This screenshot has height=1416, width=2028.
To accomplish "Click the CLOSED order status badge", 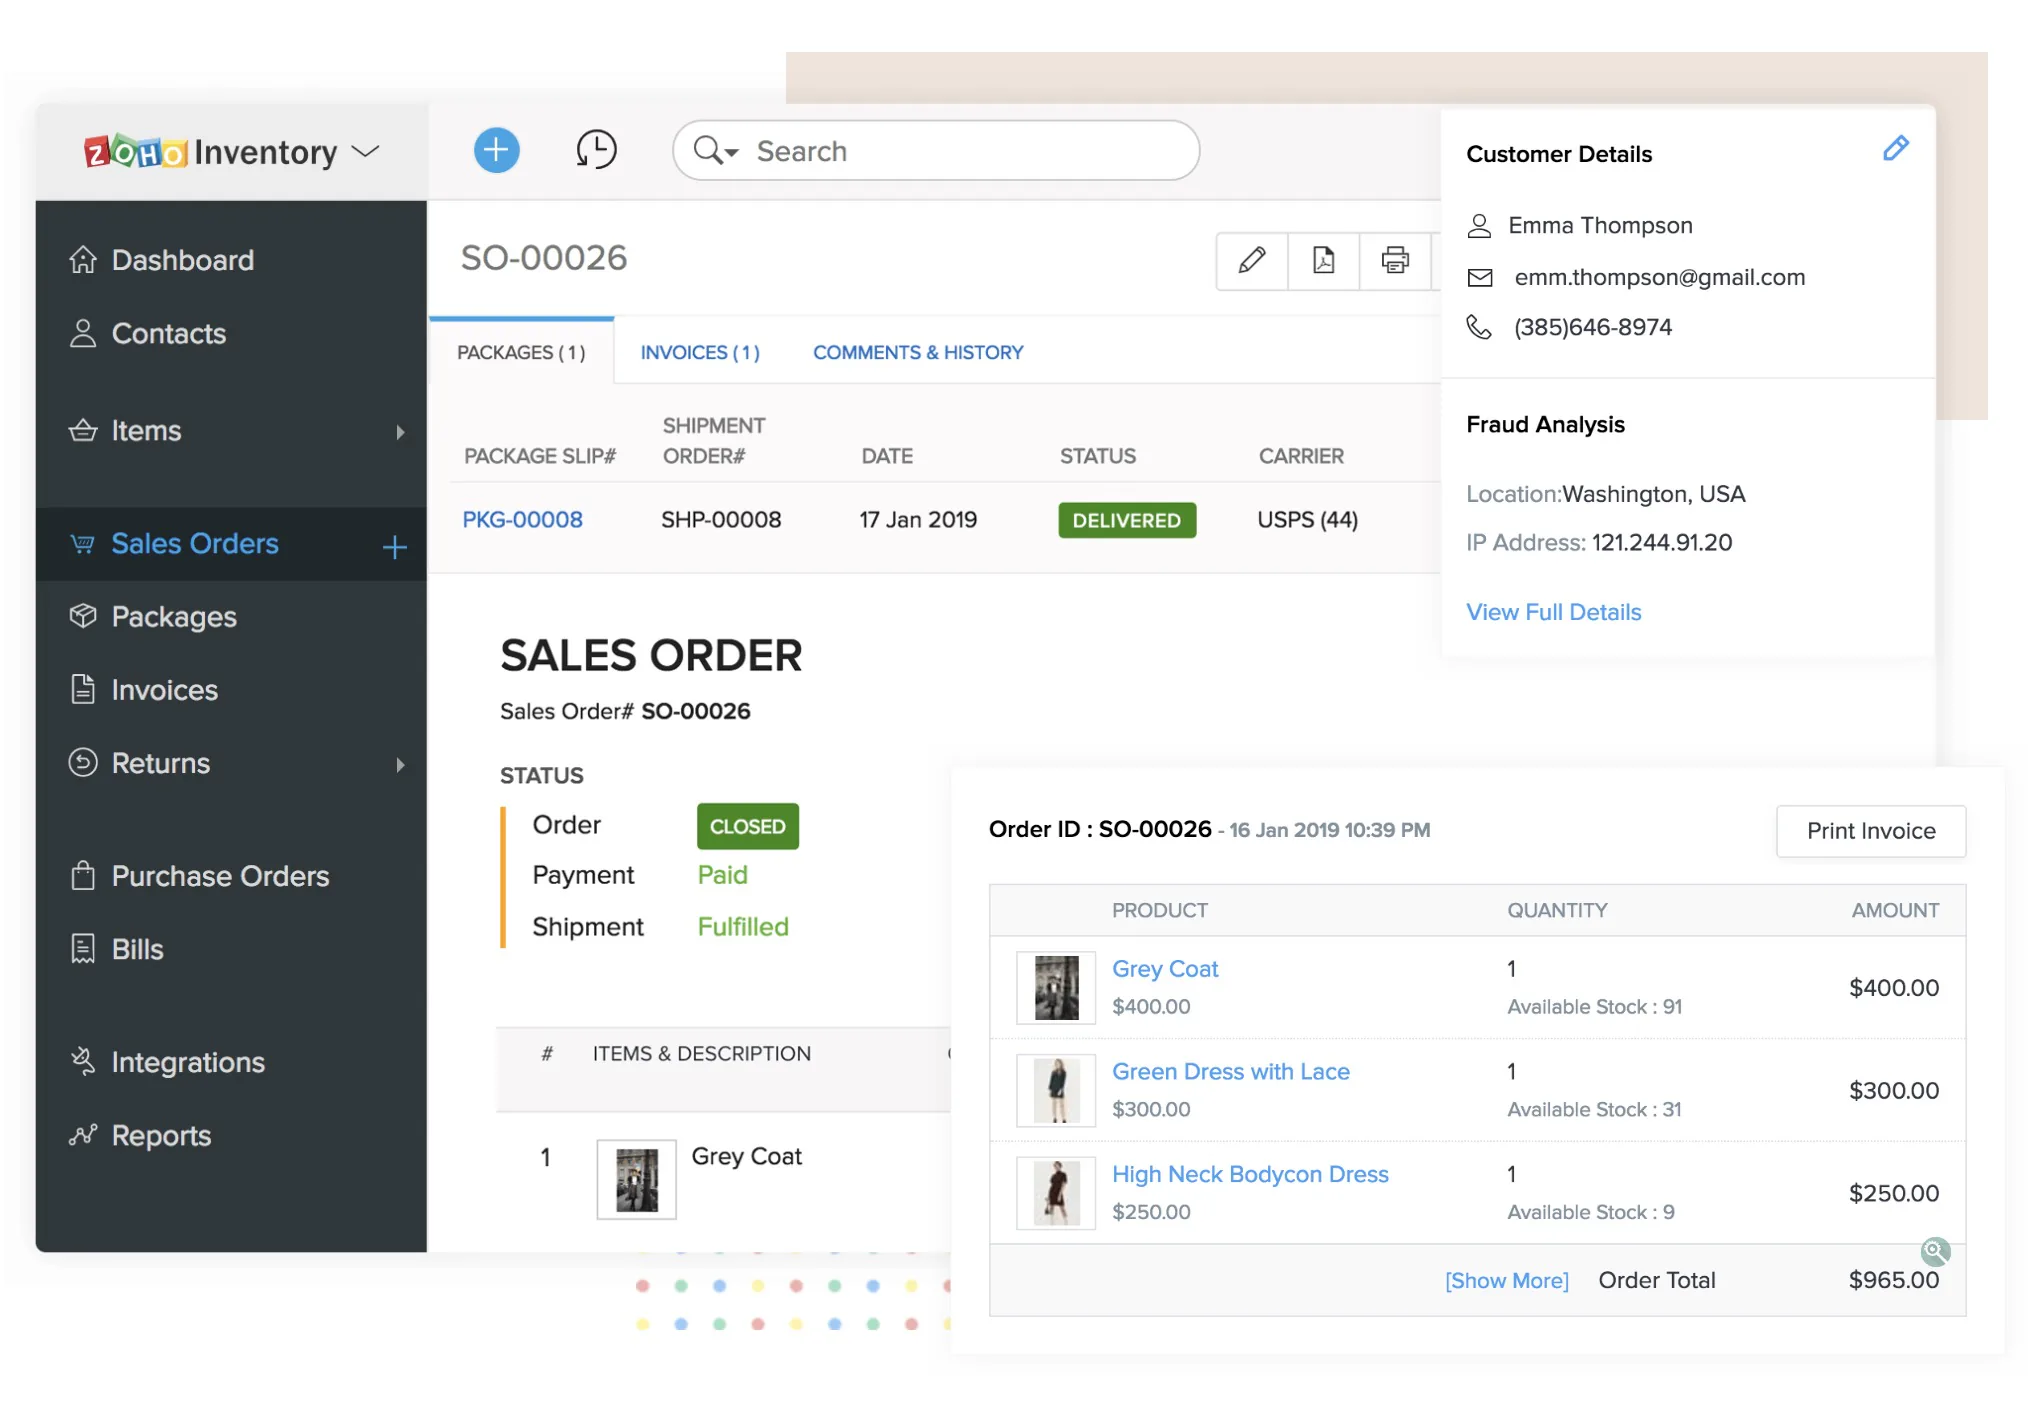I will (x=748, y=826).
